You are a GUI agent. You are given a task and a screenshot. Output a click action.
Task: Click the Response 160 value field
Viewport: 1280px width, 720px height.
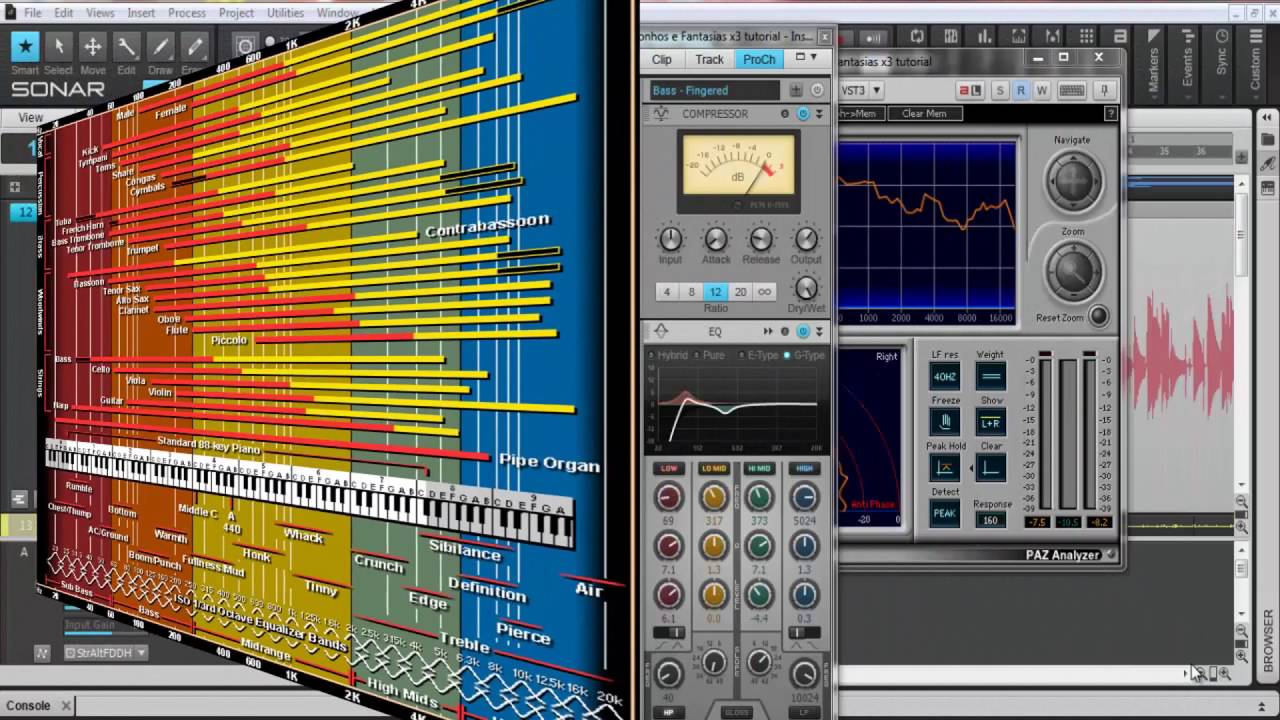(991, 520)
